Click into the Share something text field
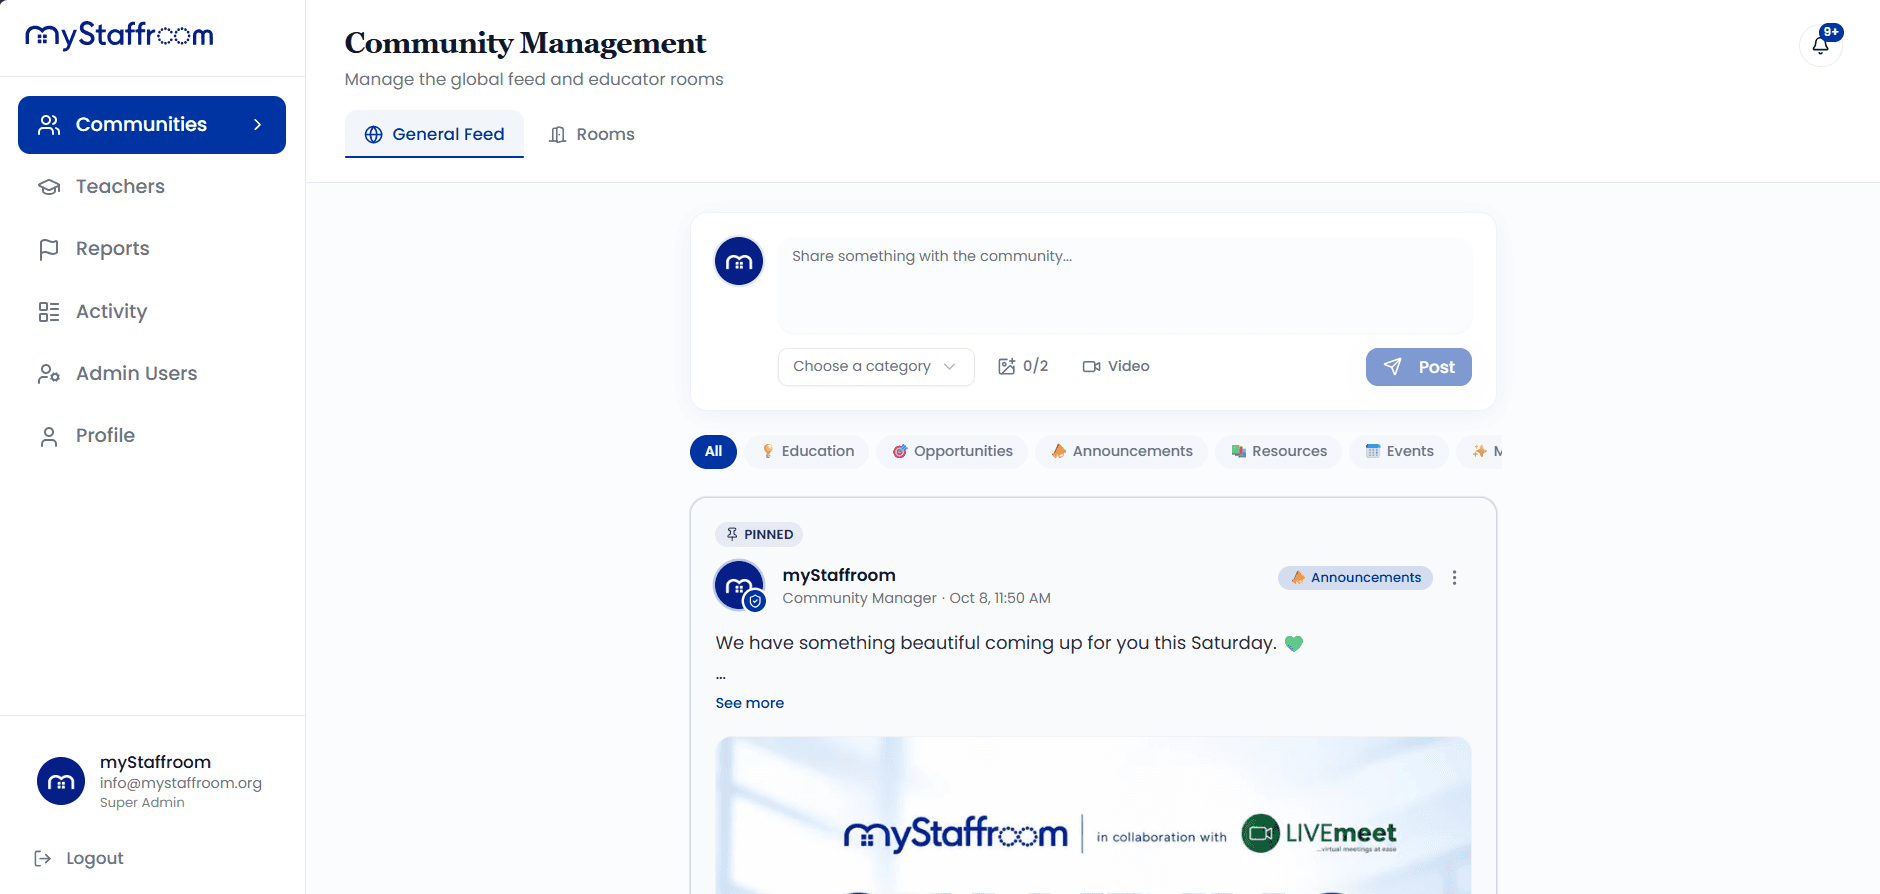 point(1125,285)
